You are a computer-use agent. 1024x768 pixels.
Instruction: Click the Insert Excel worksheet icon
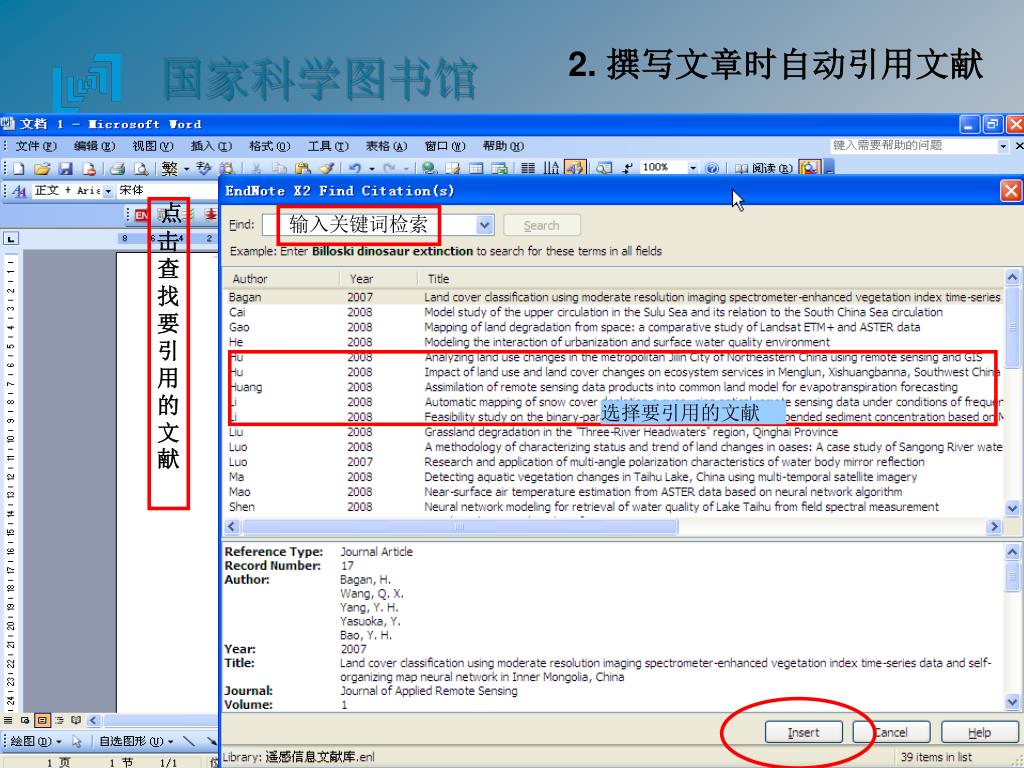pyautogui.click(x=500, y=168)
